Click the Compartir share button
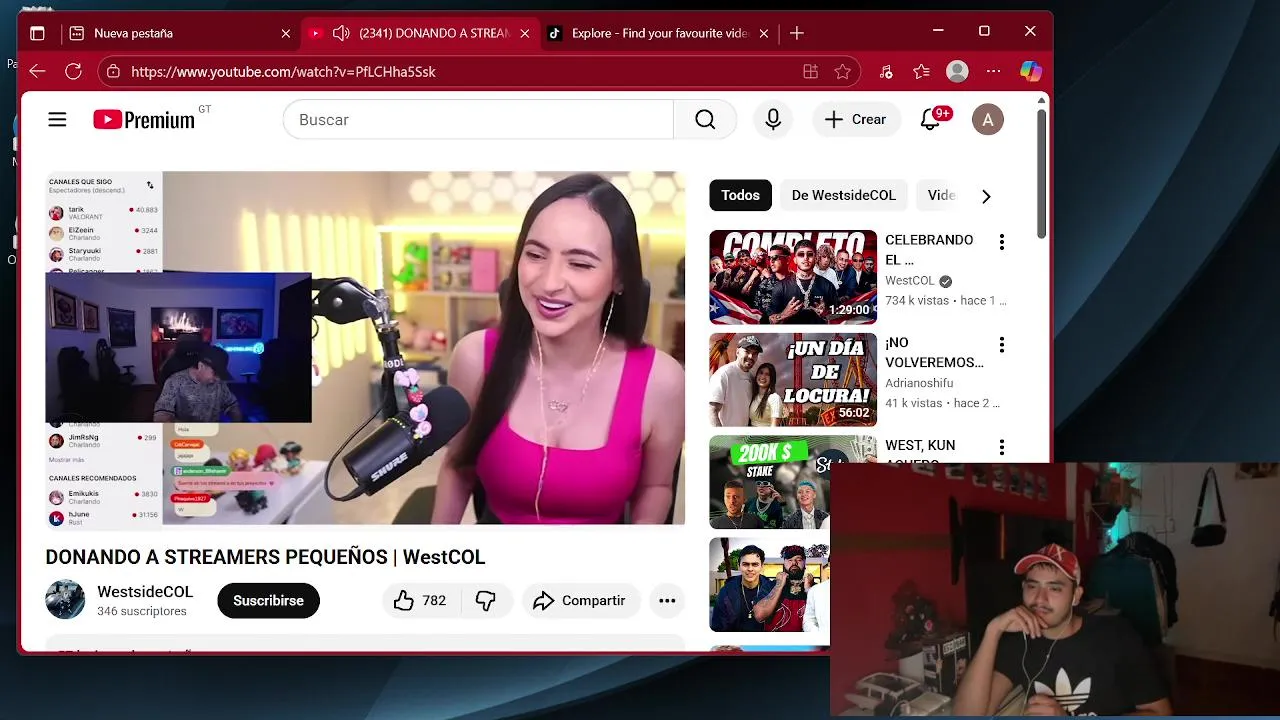 tap(580, 600)
